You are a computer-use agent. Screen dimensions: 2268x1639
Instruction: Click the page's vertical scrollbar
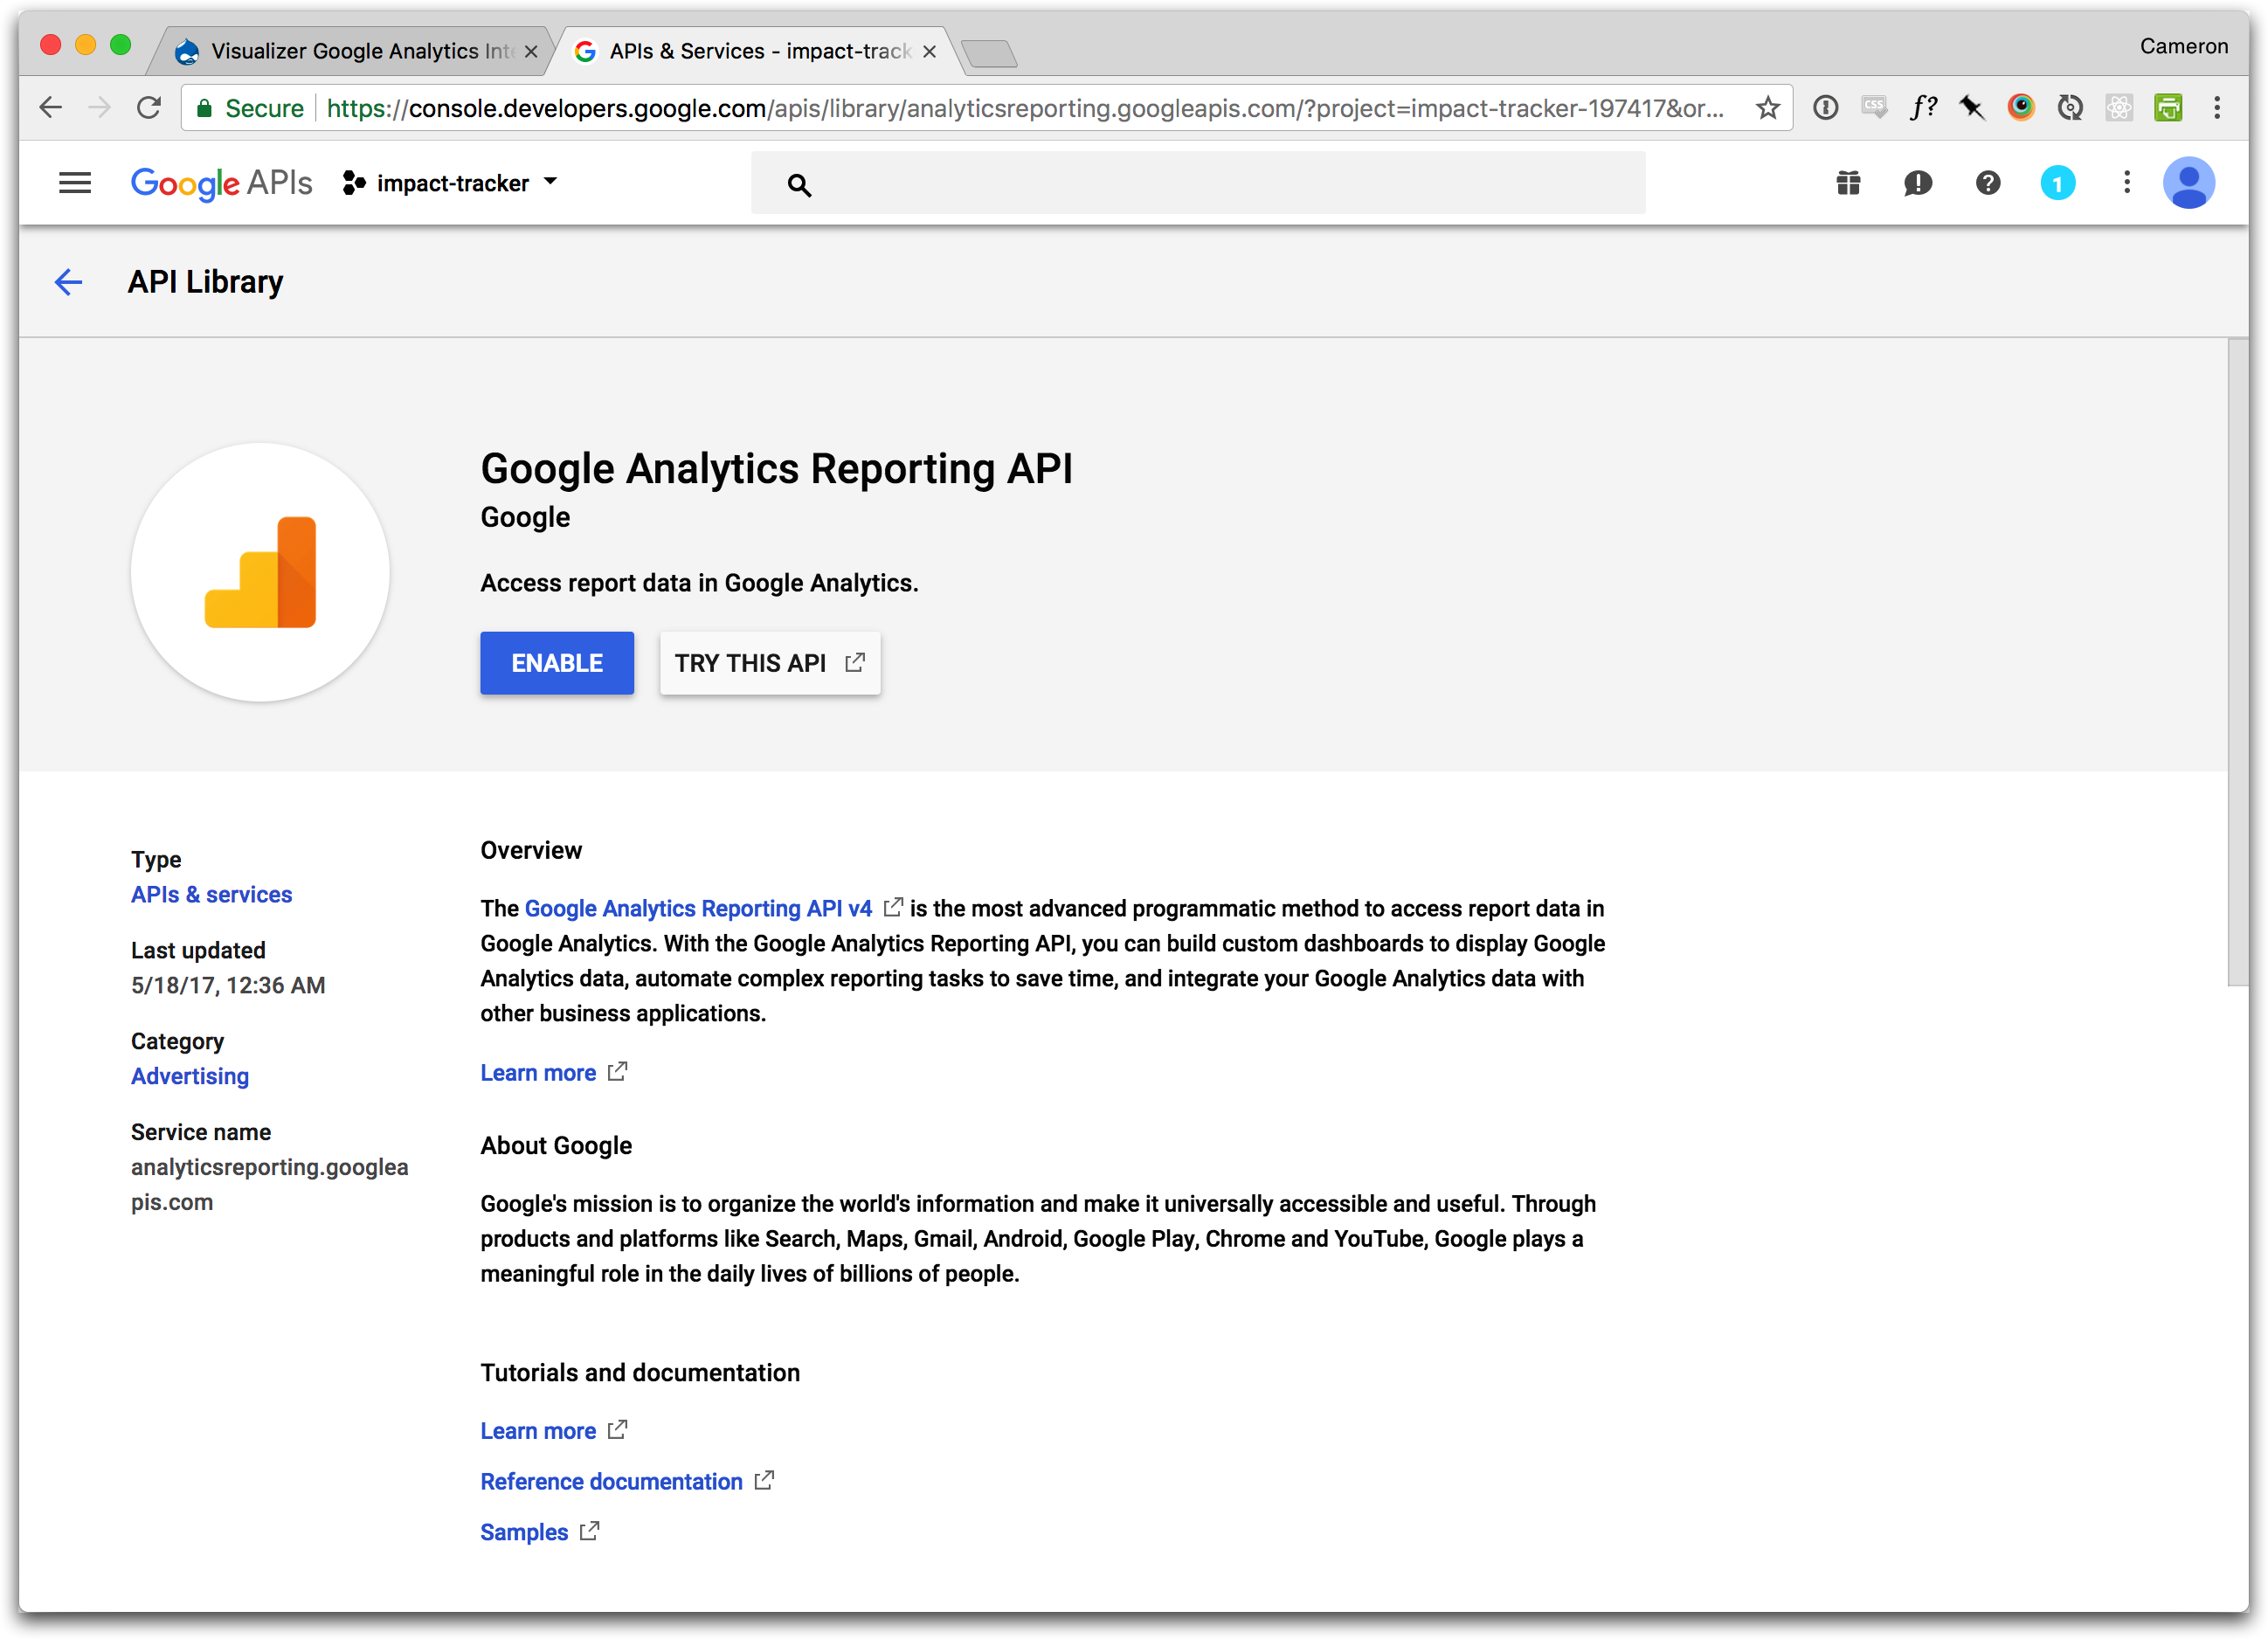tap(2237, 660)
